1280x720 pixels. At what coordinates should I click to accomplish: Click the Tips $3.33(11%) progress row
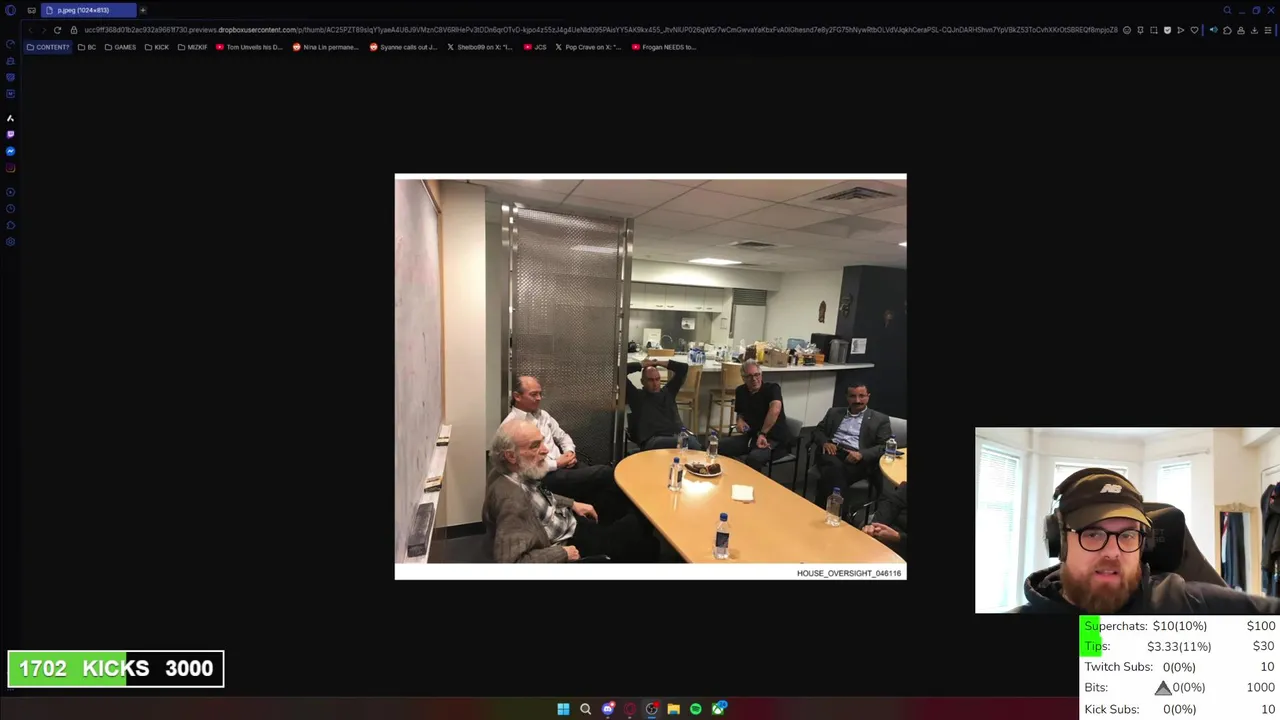pos(1180,646)
